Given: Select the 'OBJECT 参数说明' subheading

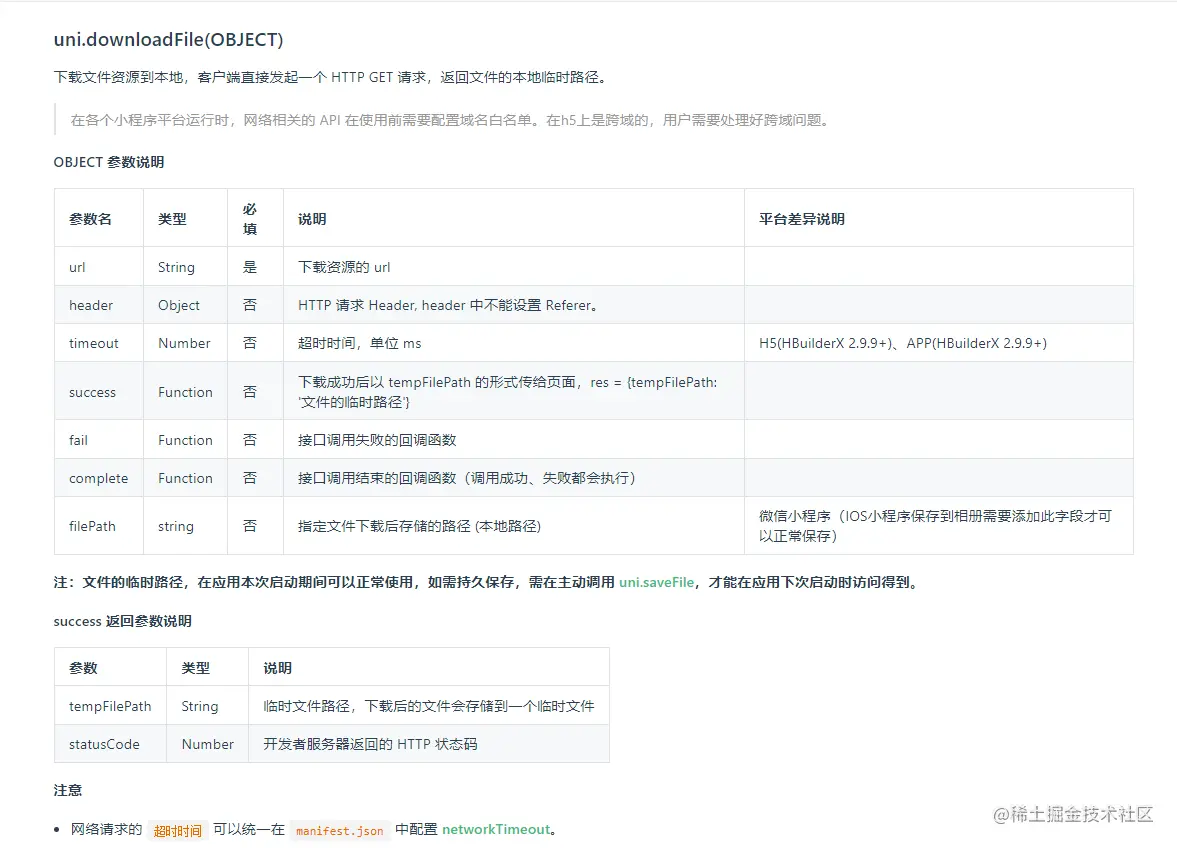Looking at the screenshot, I should (109, 162).
